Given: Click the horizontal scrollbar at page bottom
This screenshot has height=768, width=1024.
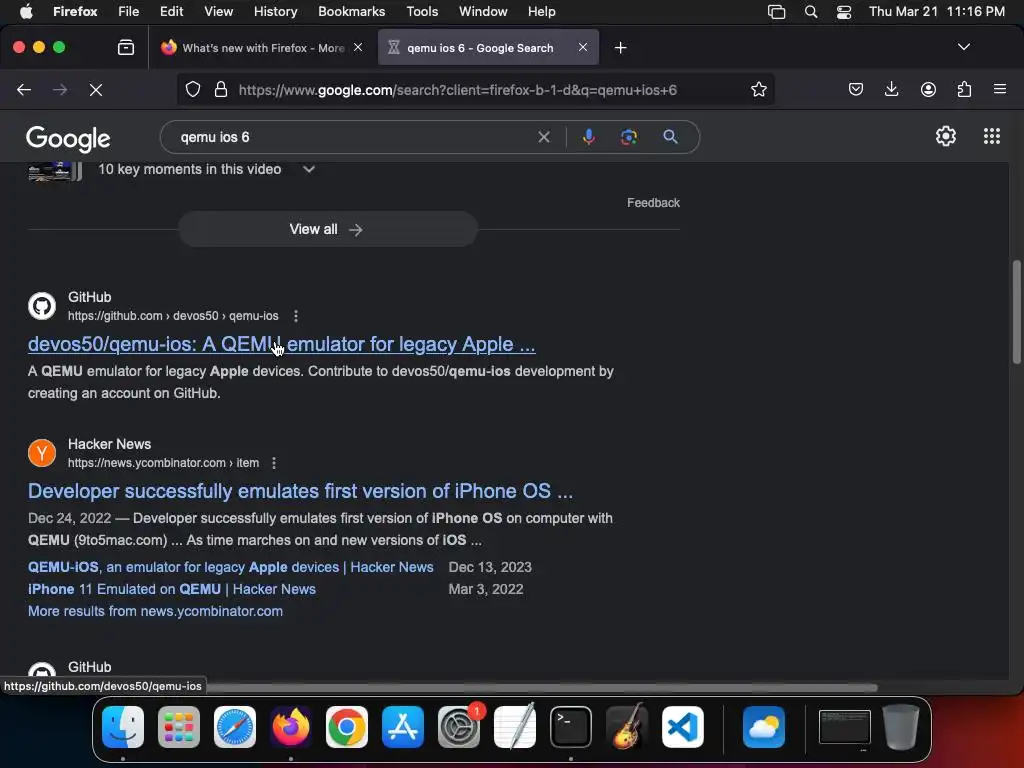Looking at the screenshot, I should click(x=542, y=687).
